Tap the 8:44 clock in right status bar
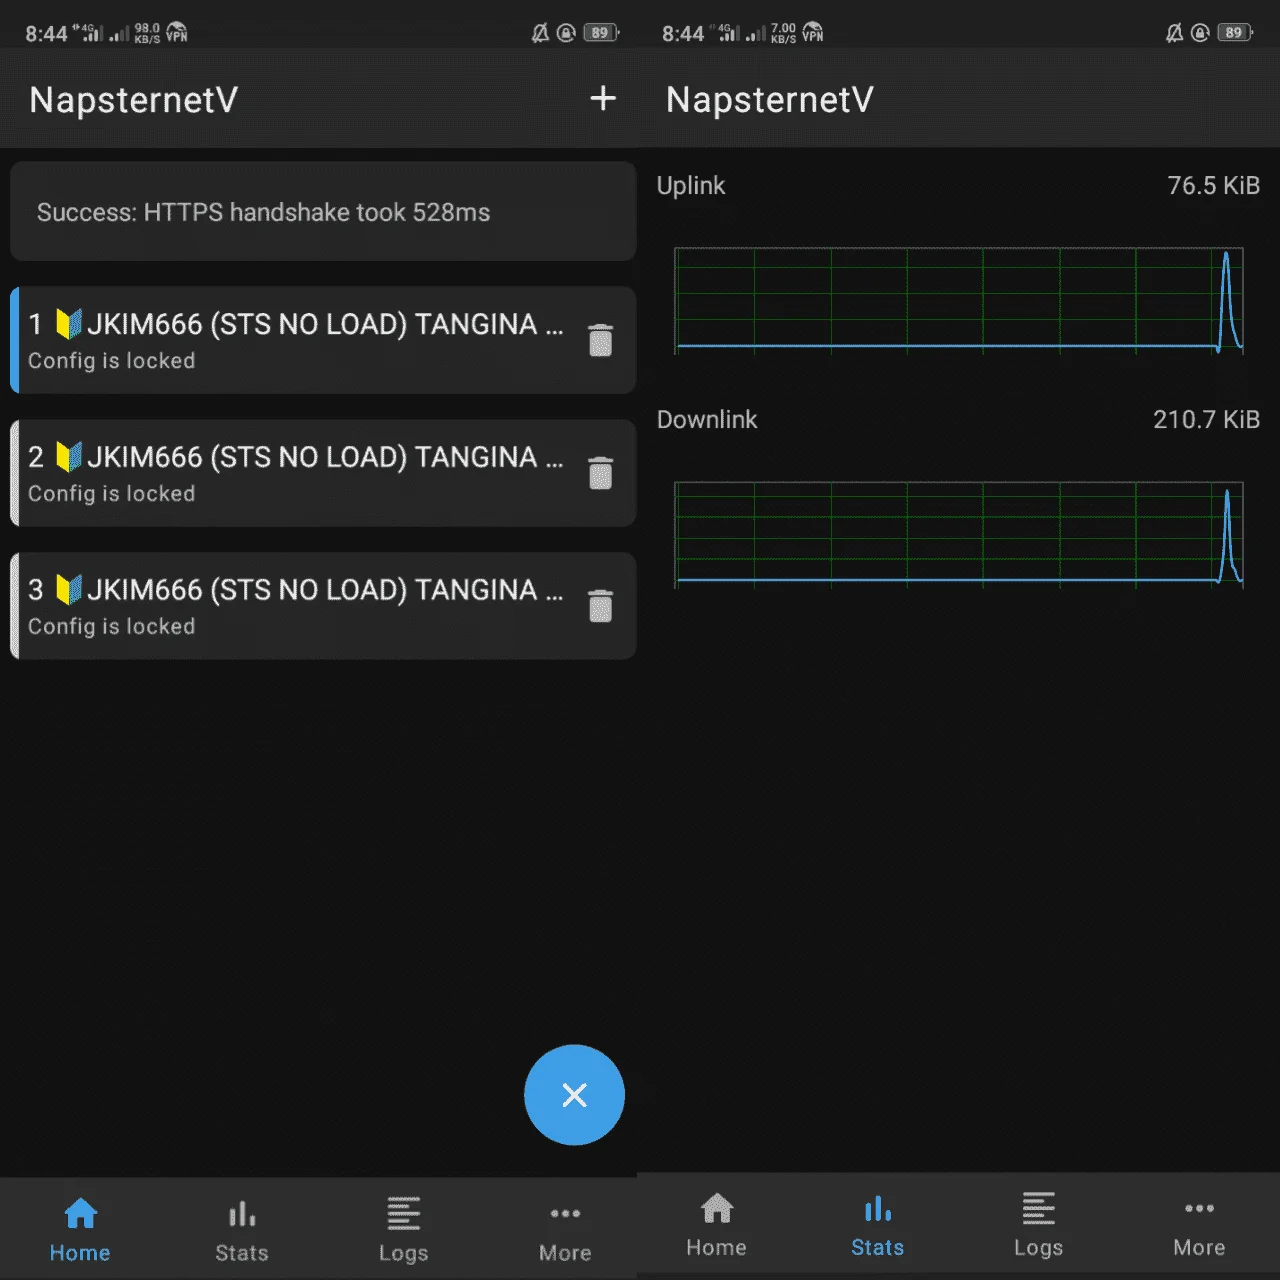This screenshot has height=1280, width=1280. click(683, 34)
